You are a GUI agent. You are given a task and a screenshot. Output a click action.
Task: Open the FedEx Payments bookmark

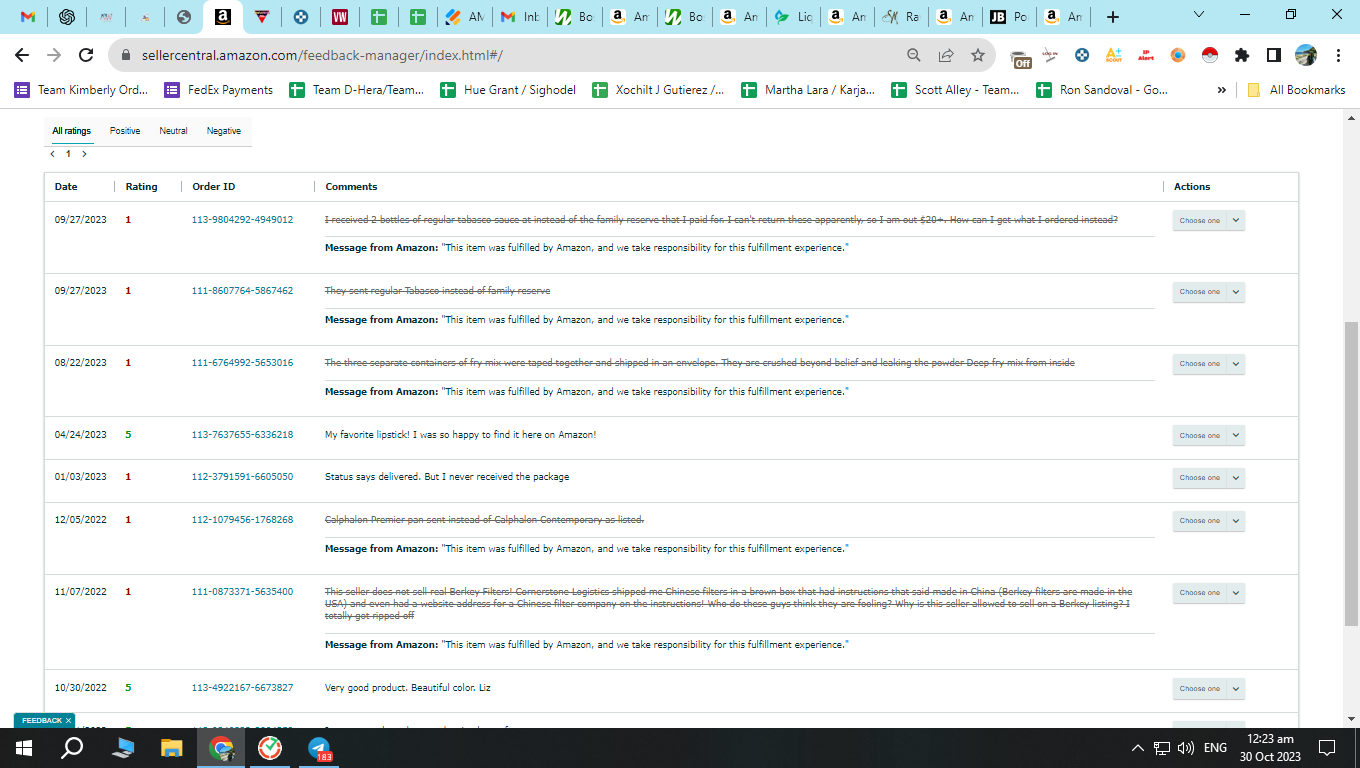(x=219, y=90)
